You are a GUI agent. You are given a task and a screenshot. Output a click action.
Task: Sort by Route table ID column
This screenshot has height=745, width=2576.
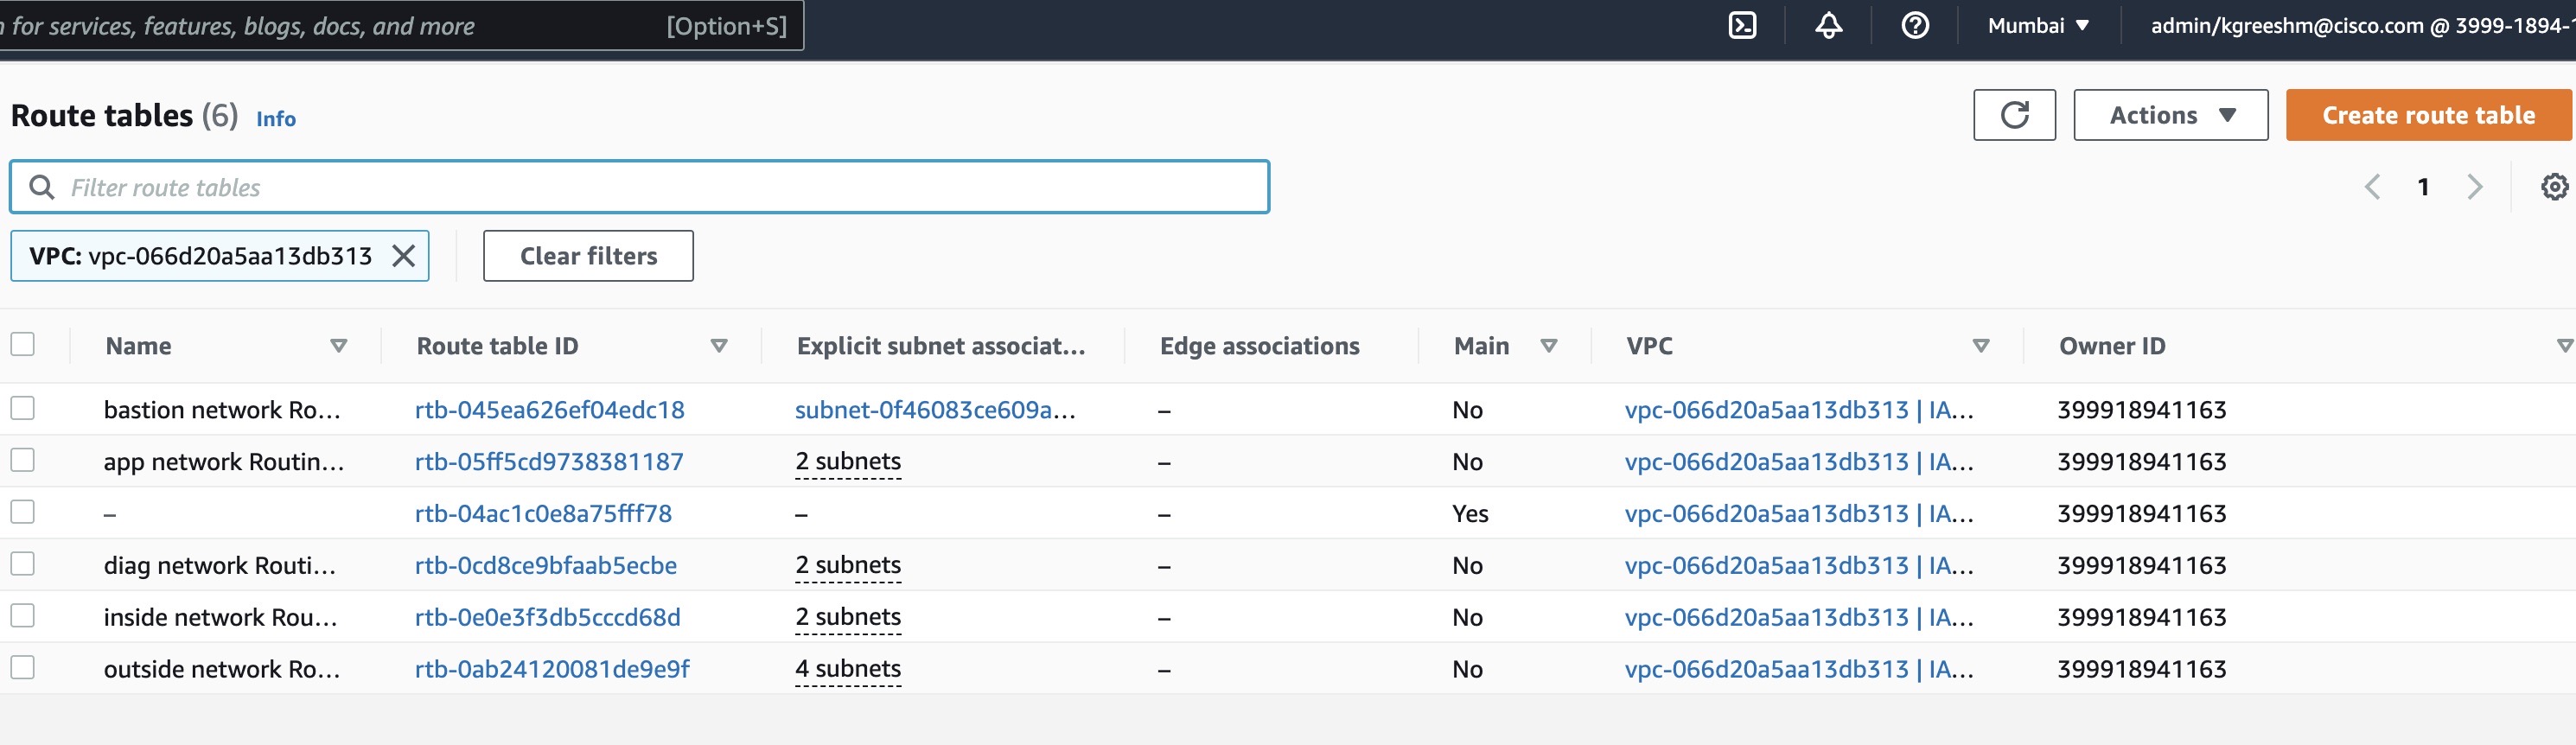click(718, 346)
